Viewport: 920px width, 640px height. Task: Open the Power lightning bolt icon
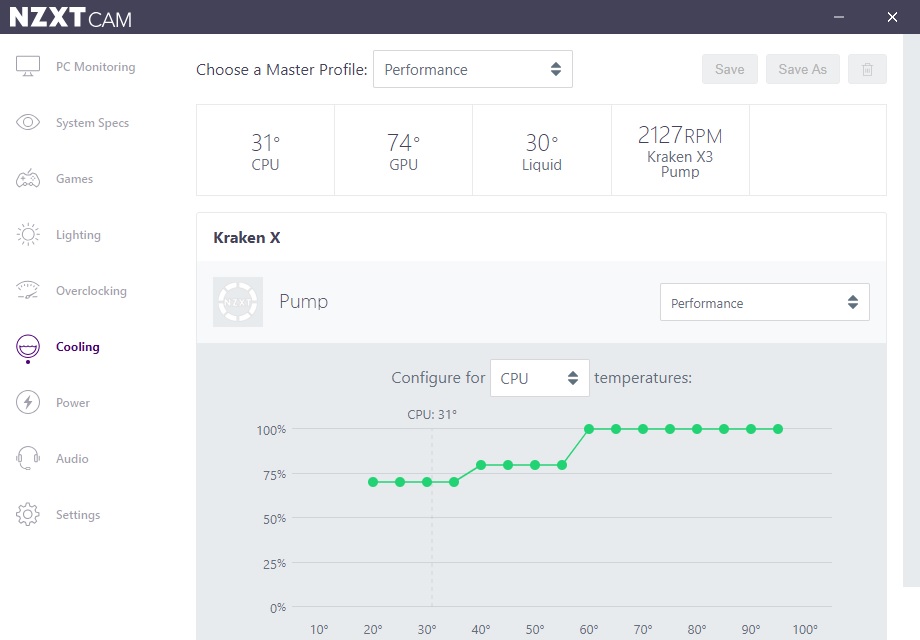point(28,402)
